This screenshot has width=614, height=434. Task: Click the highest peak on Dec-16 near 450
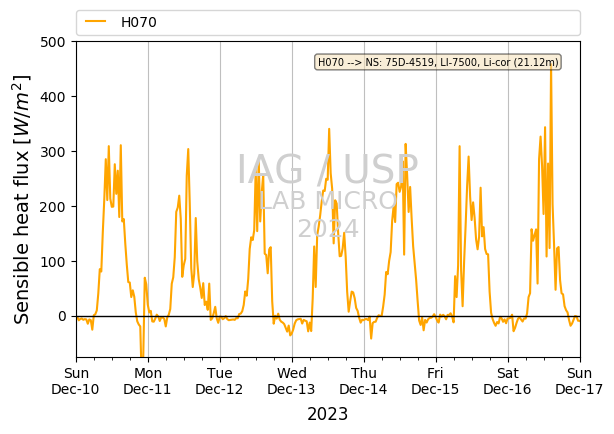click(x=551, y=67)
